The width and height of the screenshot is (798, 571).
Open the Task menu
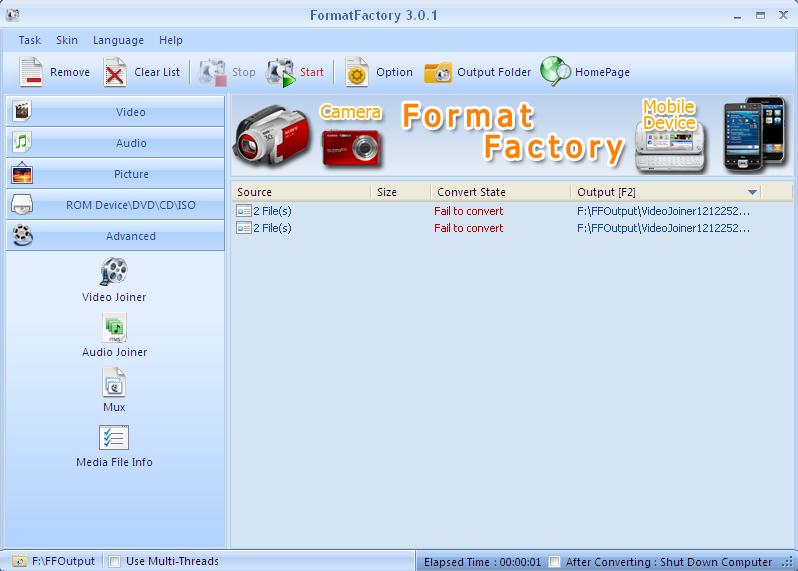30,40
